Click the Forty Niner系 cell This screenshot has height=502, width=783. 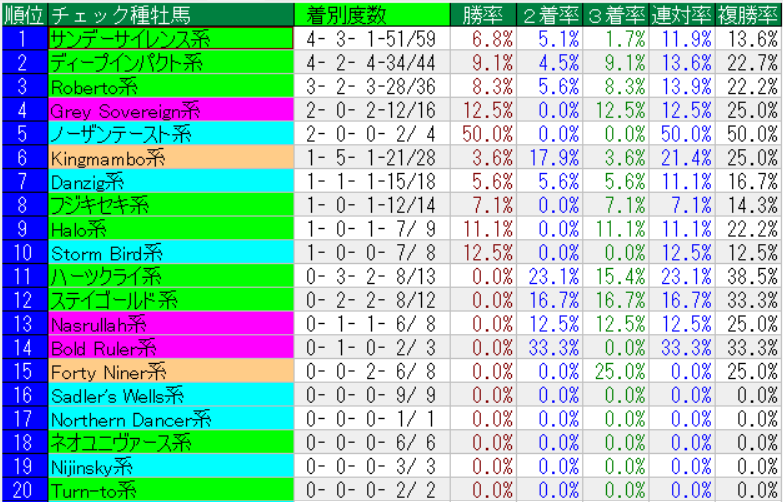pyautogui.click(x=171, y=371)
